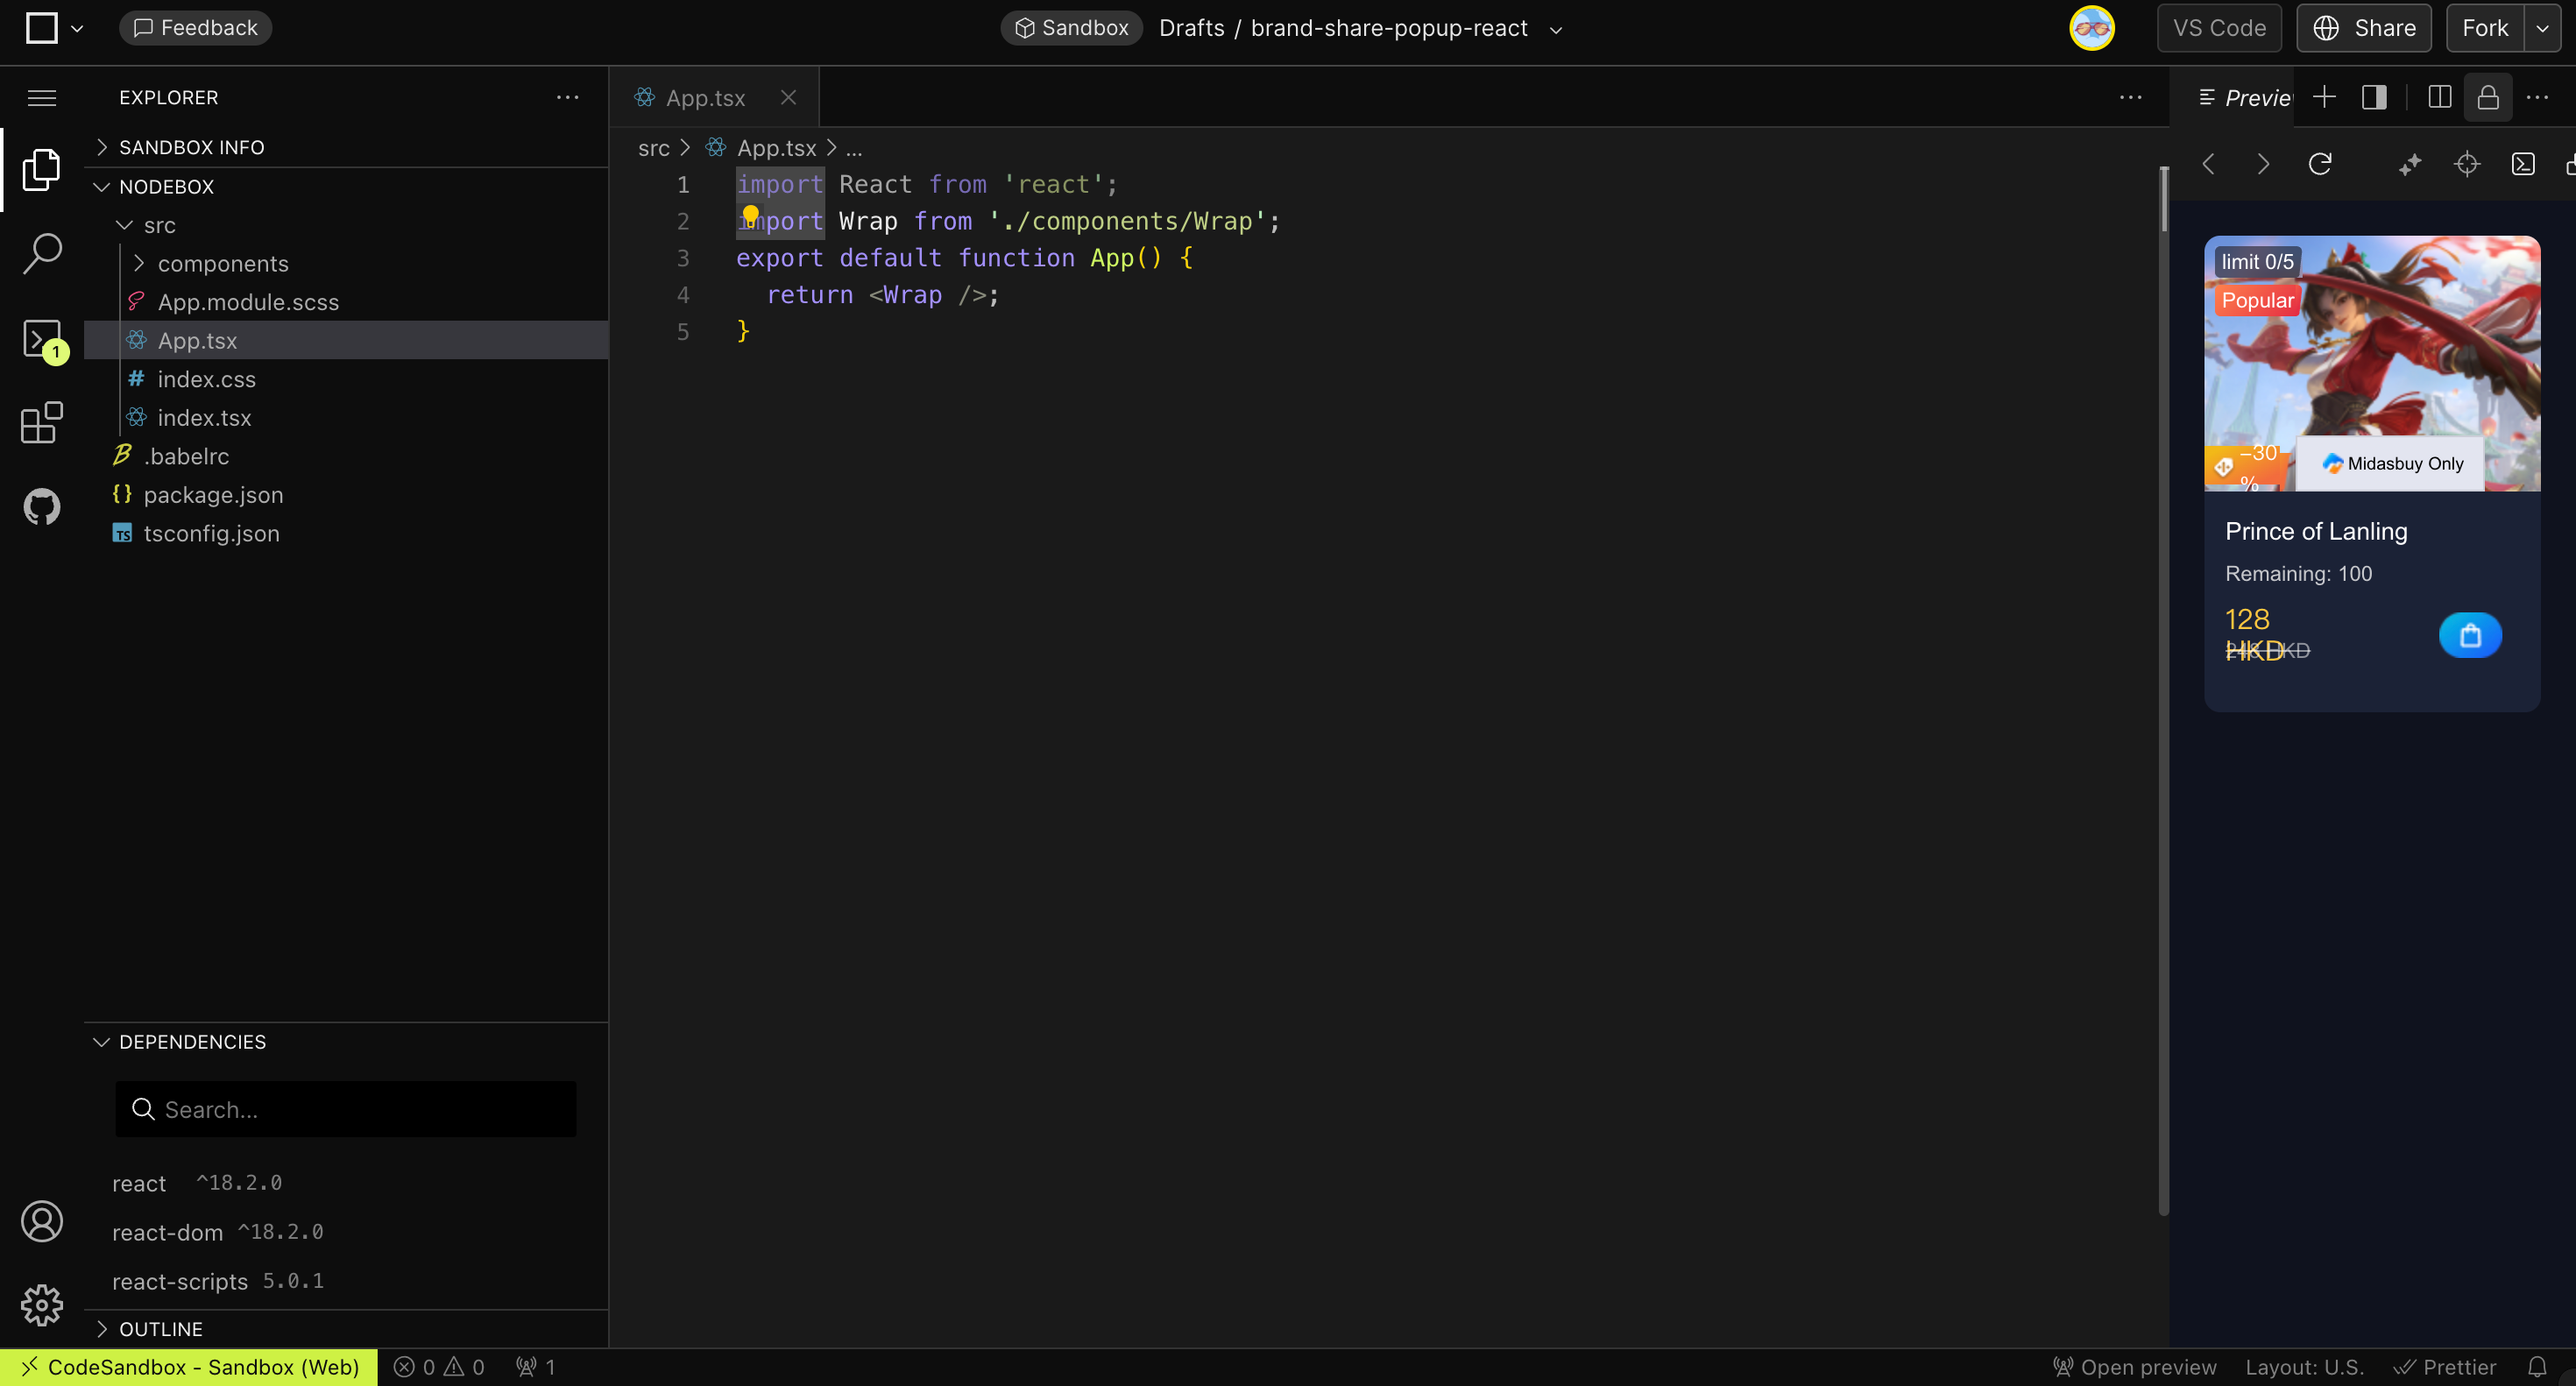Click src in the breadcrumb
The height and width of the screenshot is (1386, 2576).
654,148
